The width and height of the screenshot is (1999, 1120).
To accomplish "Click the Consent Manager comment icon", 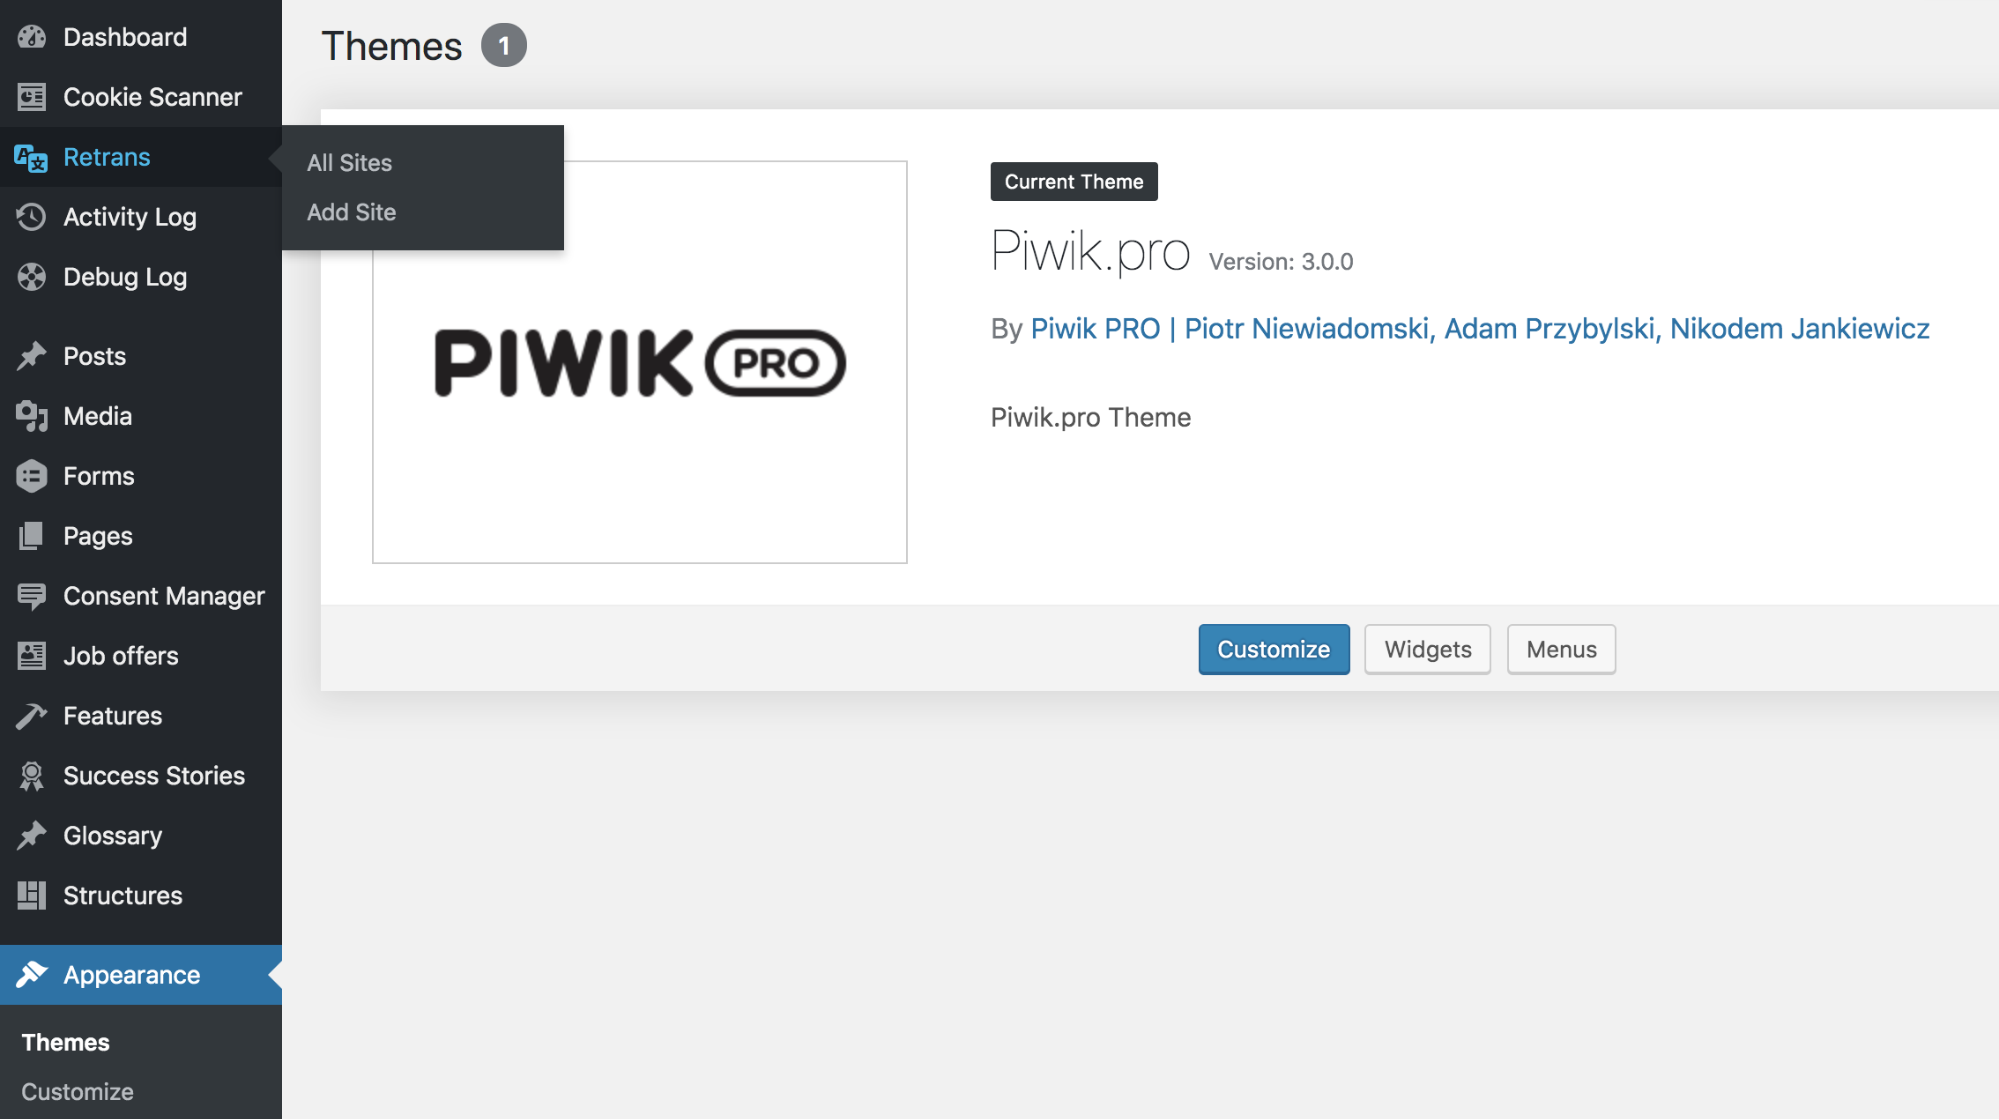I will [x=32, y=596].
